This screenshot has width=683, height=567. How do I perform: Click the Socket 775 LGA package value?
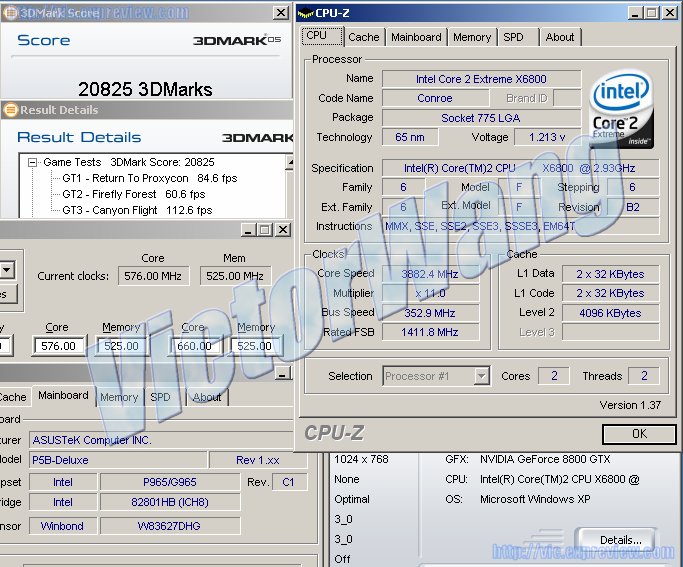pyautogui.click(x=481, y=118)
